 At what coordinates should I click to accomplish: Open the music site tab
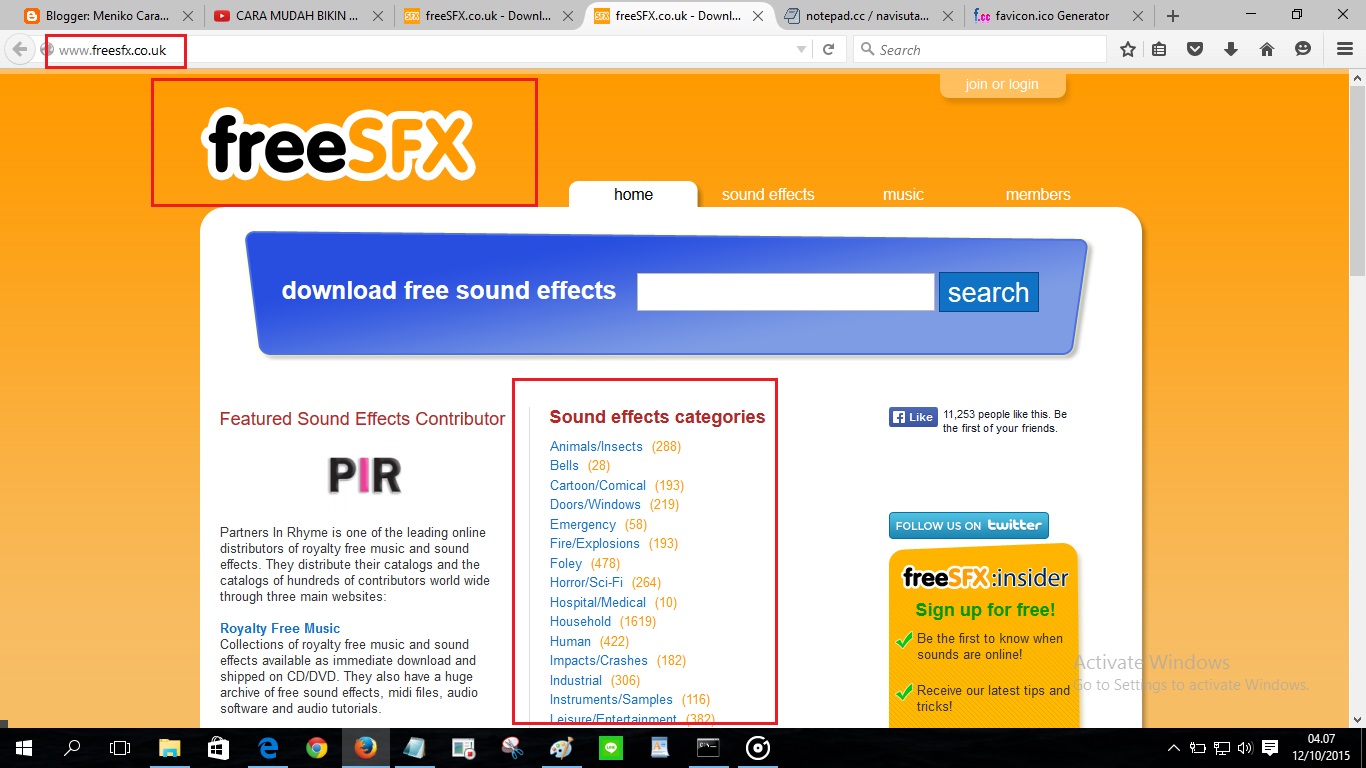[x=903, y=194]
